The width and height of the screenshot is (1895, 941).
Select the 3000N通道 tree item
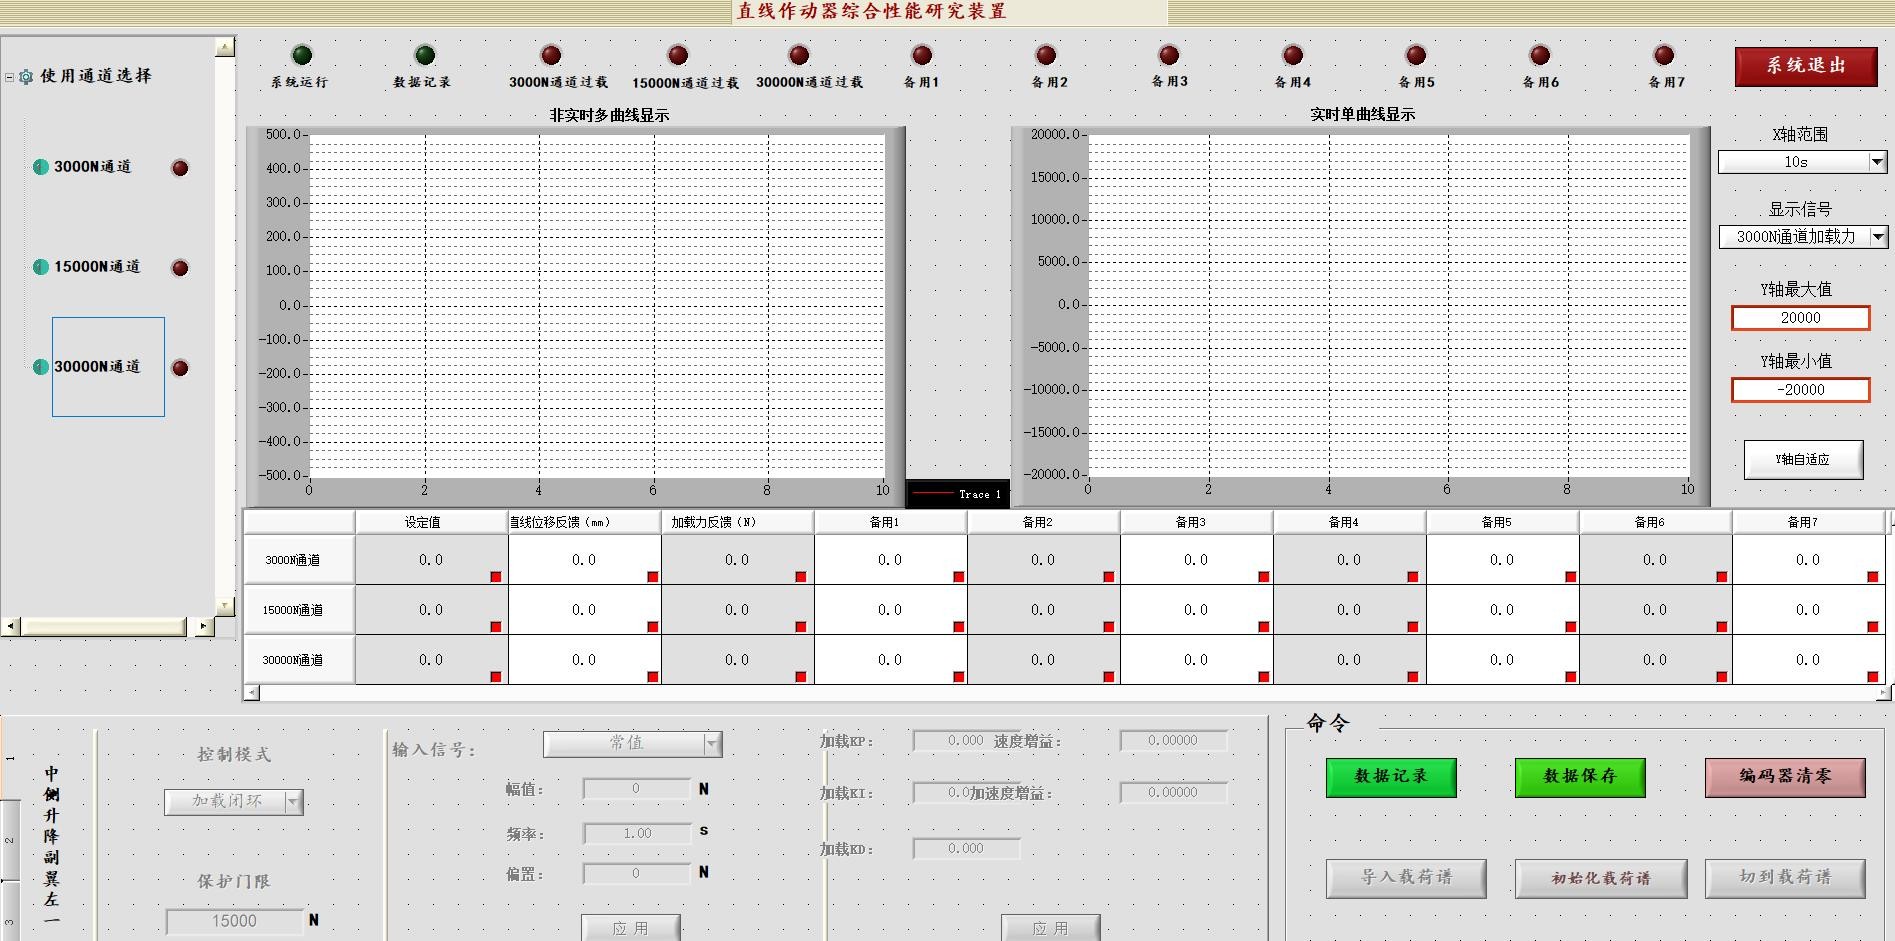pos(93,167)
